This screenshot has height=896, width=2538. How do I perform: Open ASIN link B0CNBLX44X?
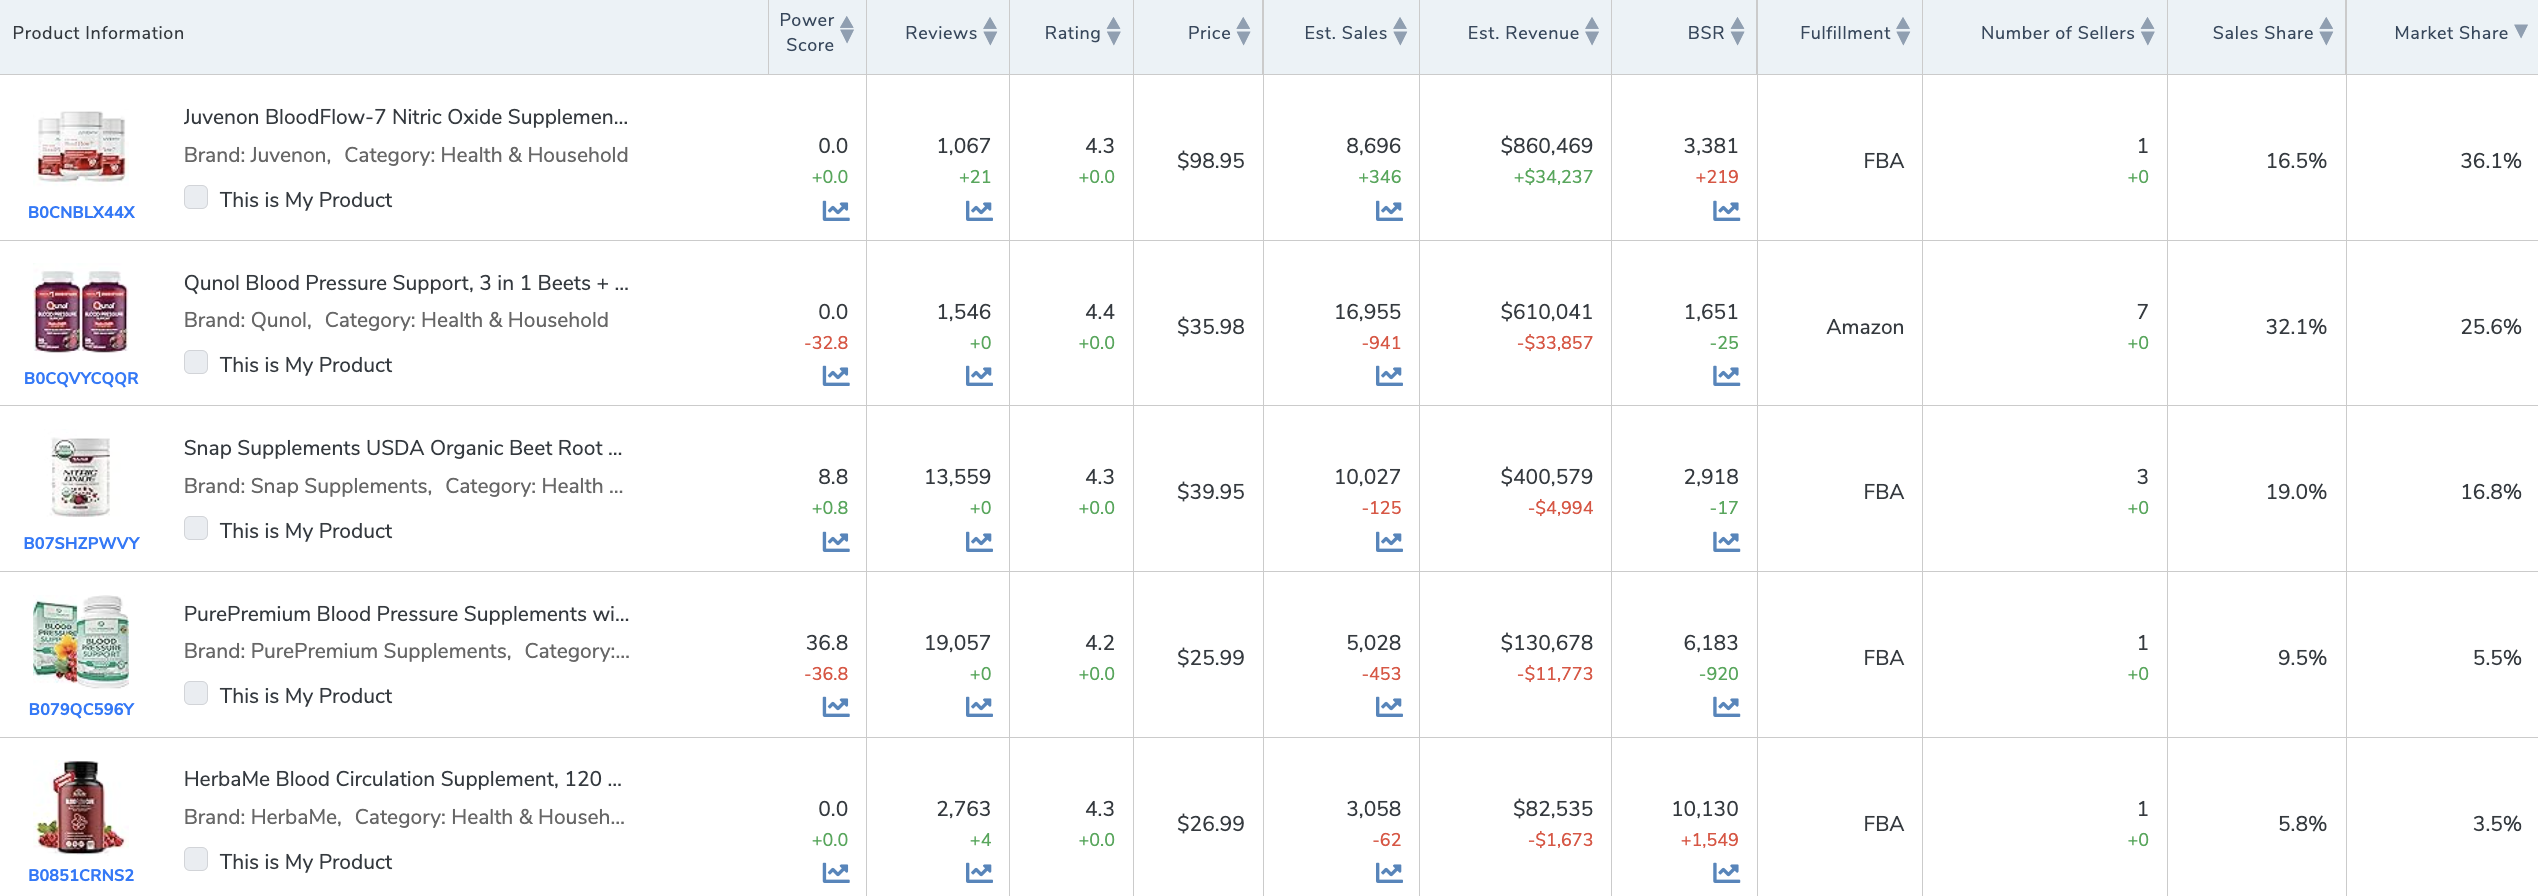[81, 212]
